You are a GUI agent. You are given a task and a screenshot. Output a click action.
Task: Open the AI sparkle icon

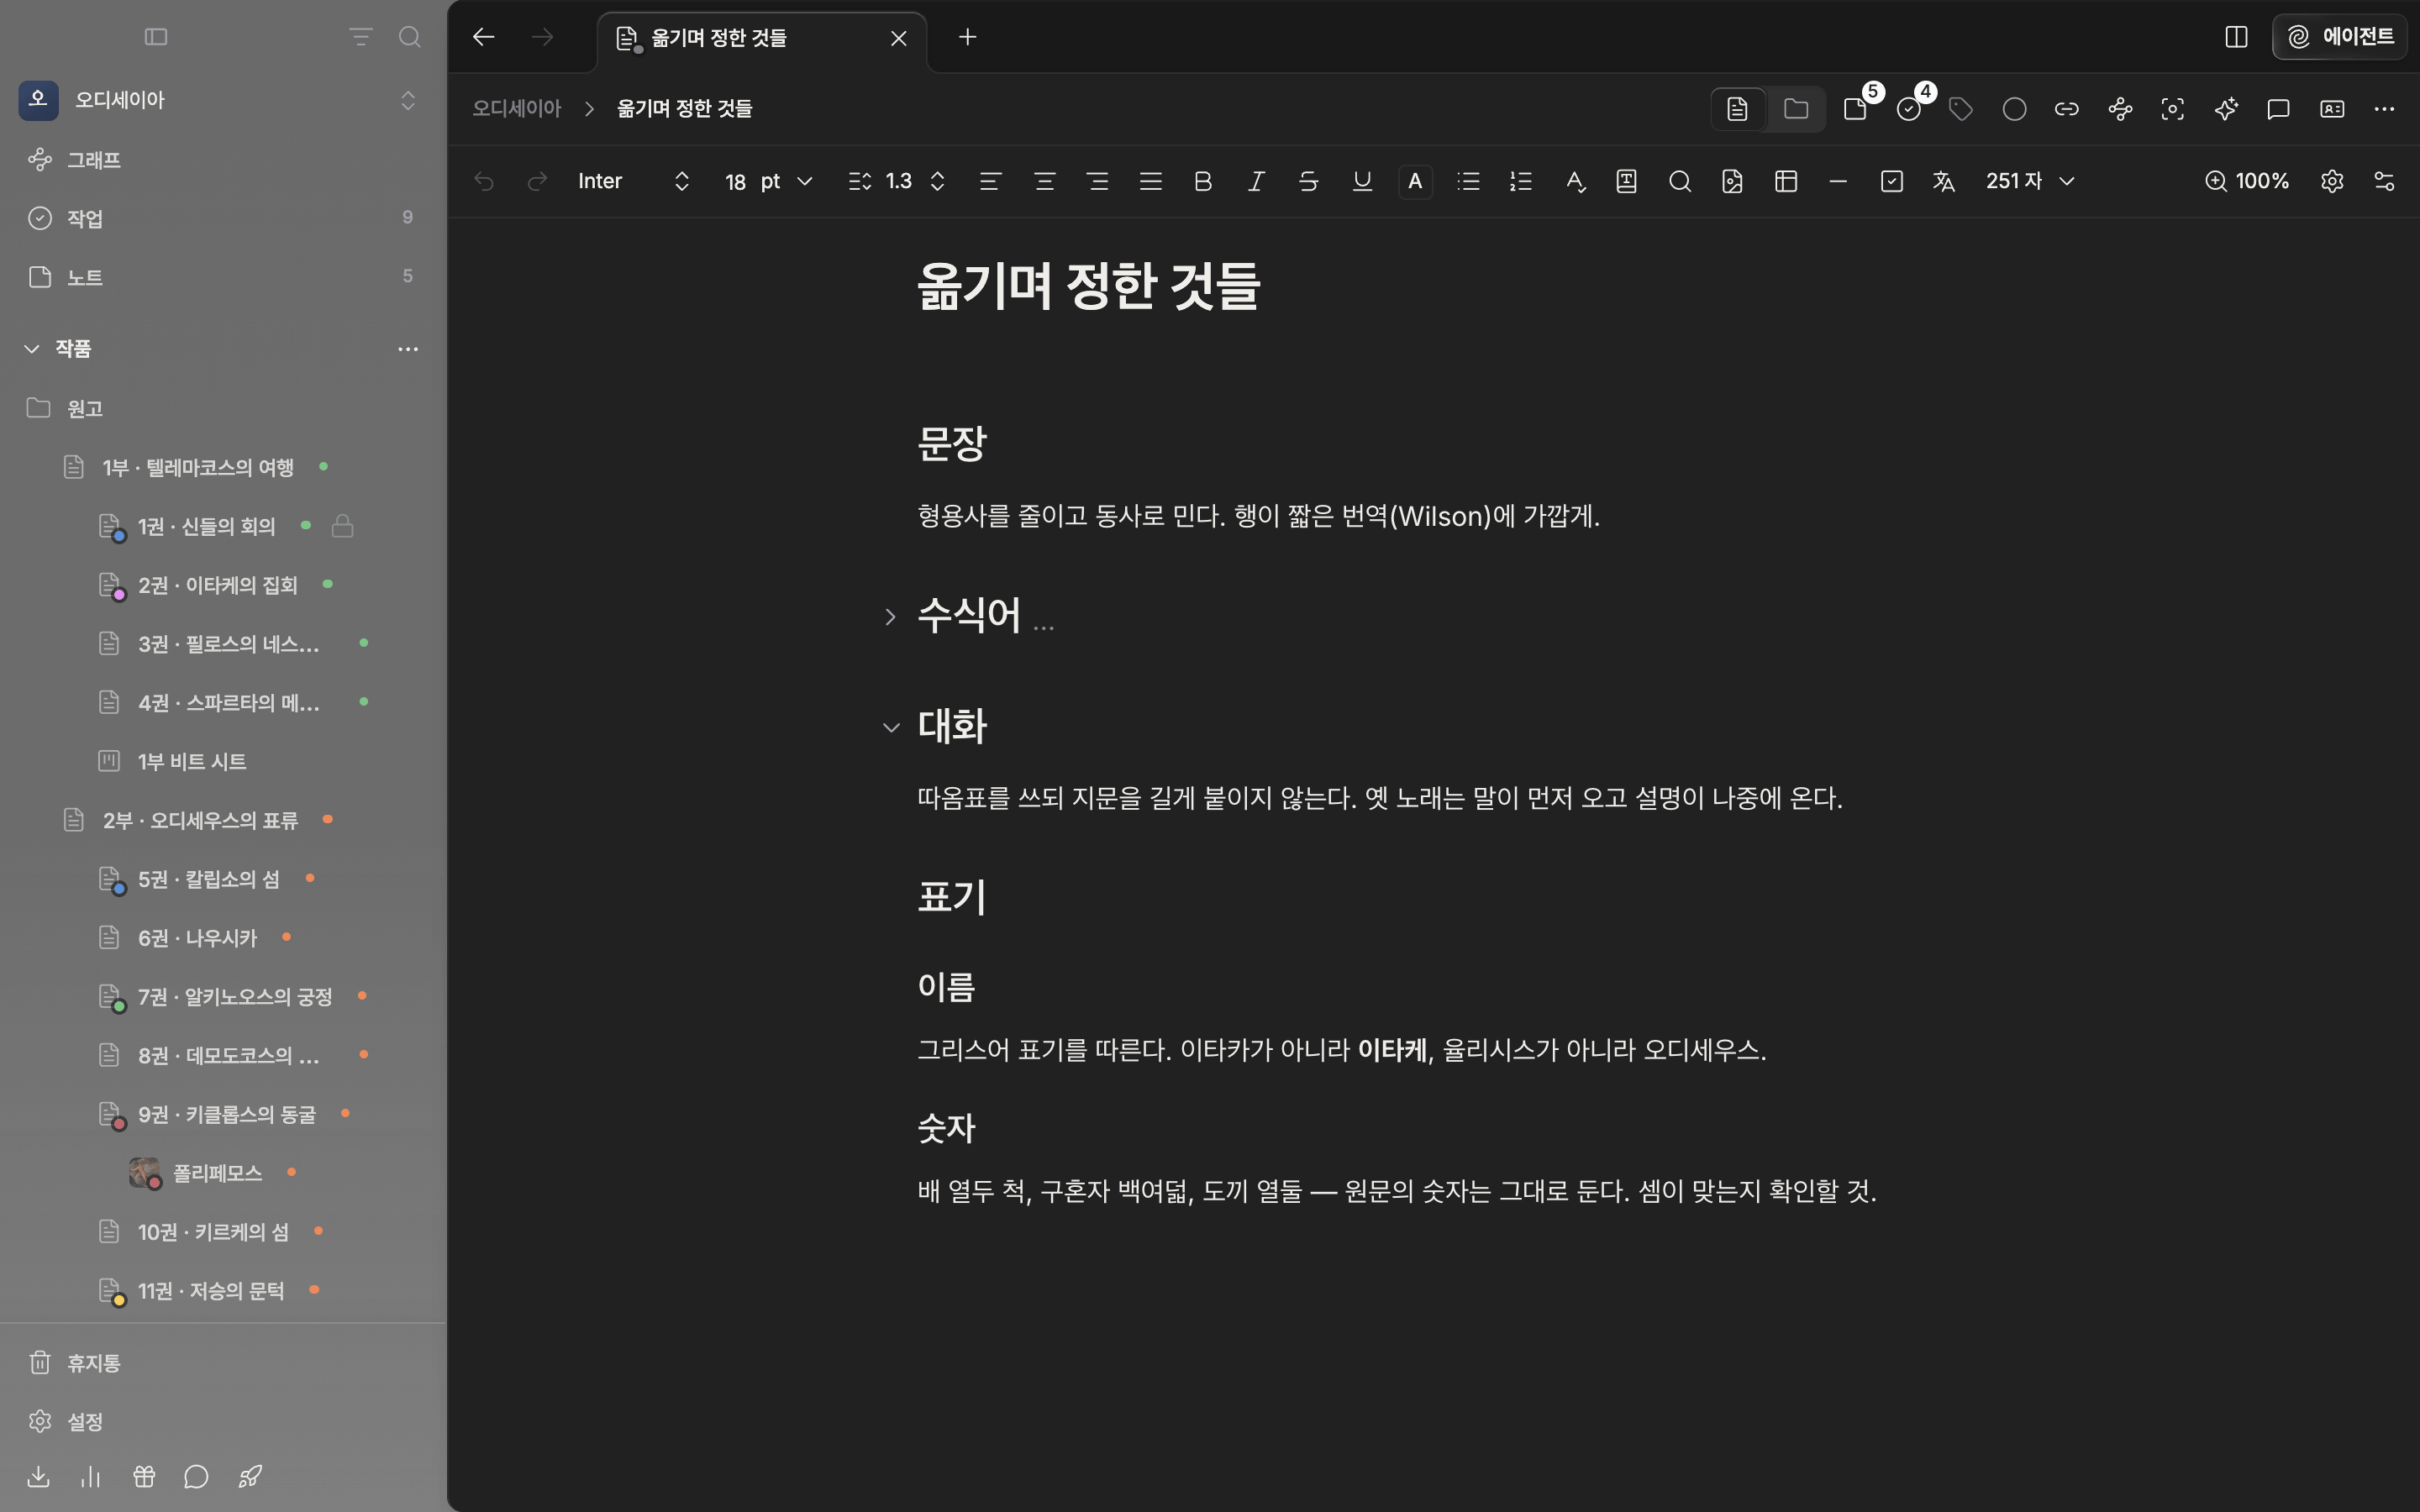click(x=2226, y=109)
